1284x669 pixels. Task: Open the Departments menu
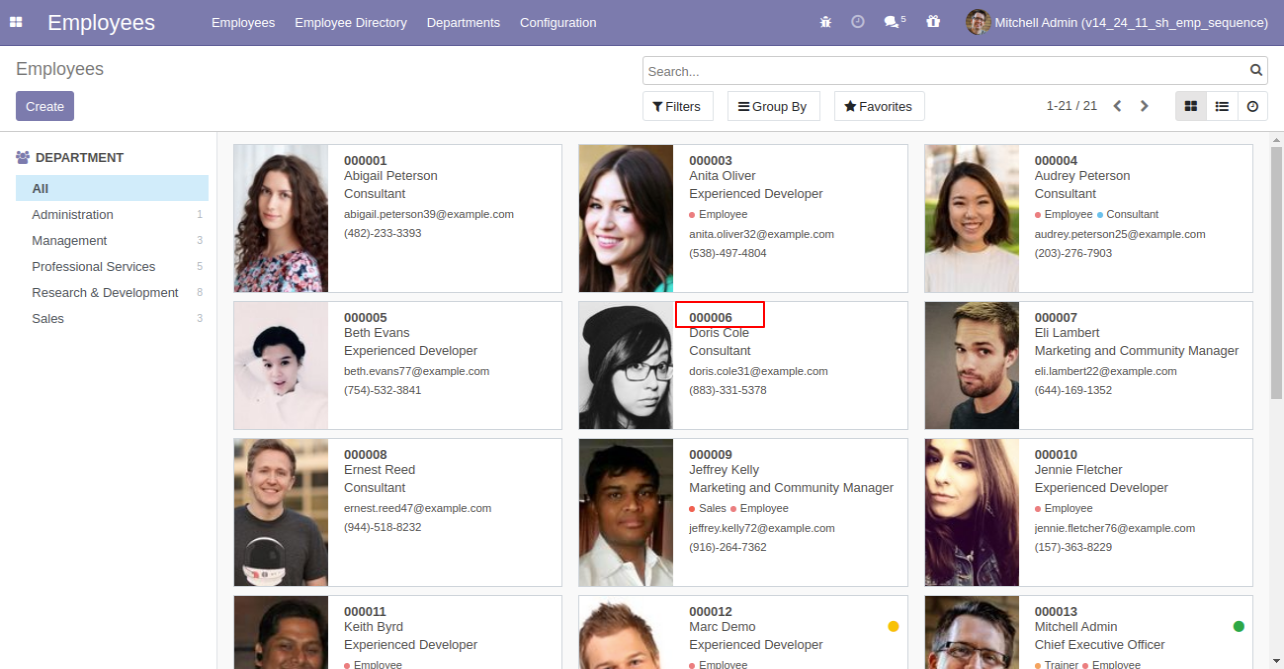(463, 22)
